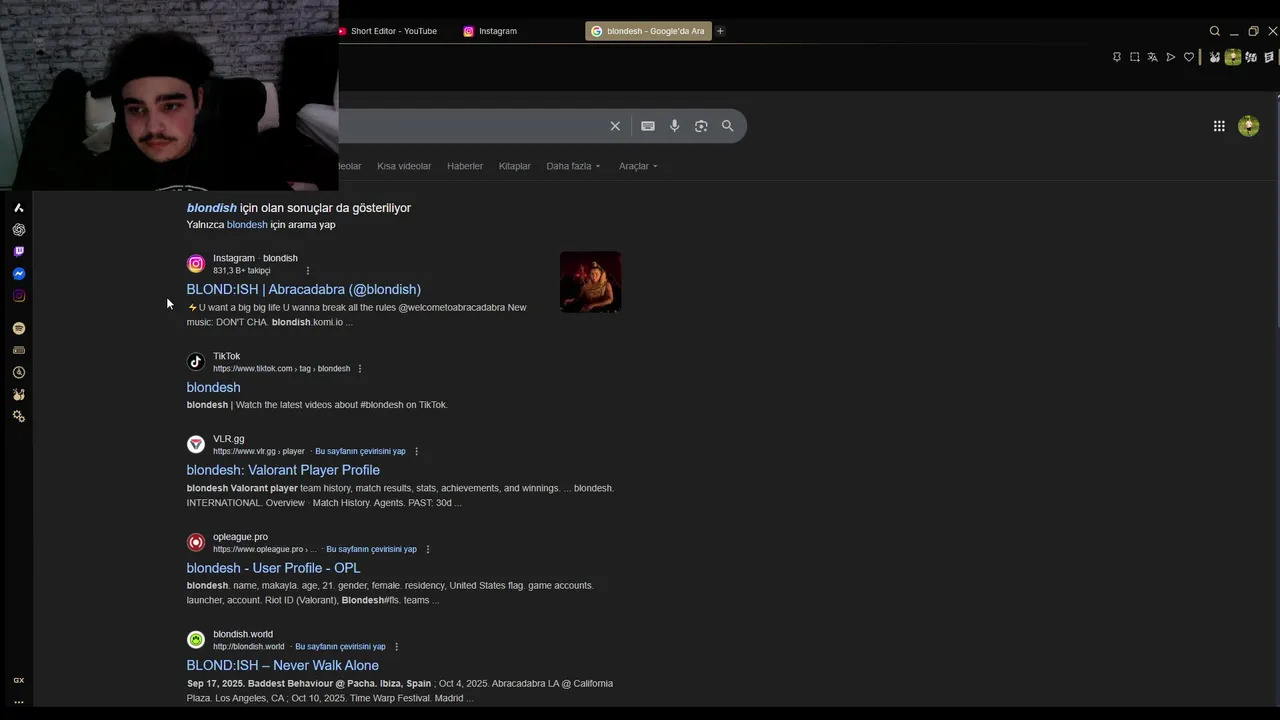1280x720 pixels.
Task: Bookmark page with the heart icon
Action: point(1189,57)
